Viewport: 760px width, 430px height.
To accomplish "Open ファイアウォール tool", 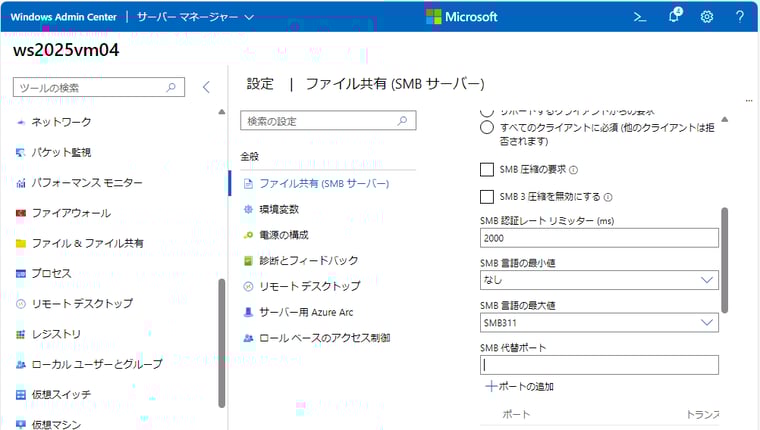I will (71, 213).
